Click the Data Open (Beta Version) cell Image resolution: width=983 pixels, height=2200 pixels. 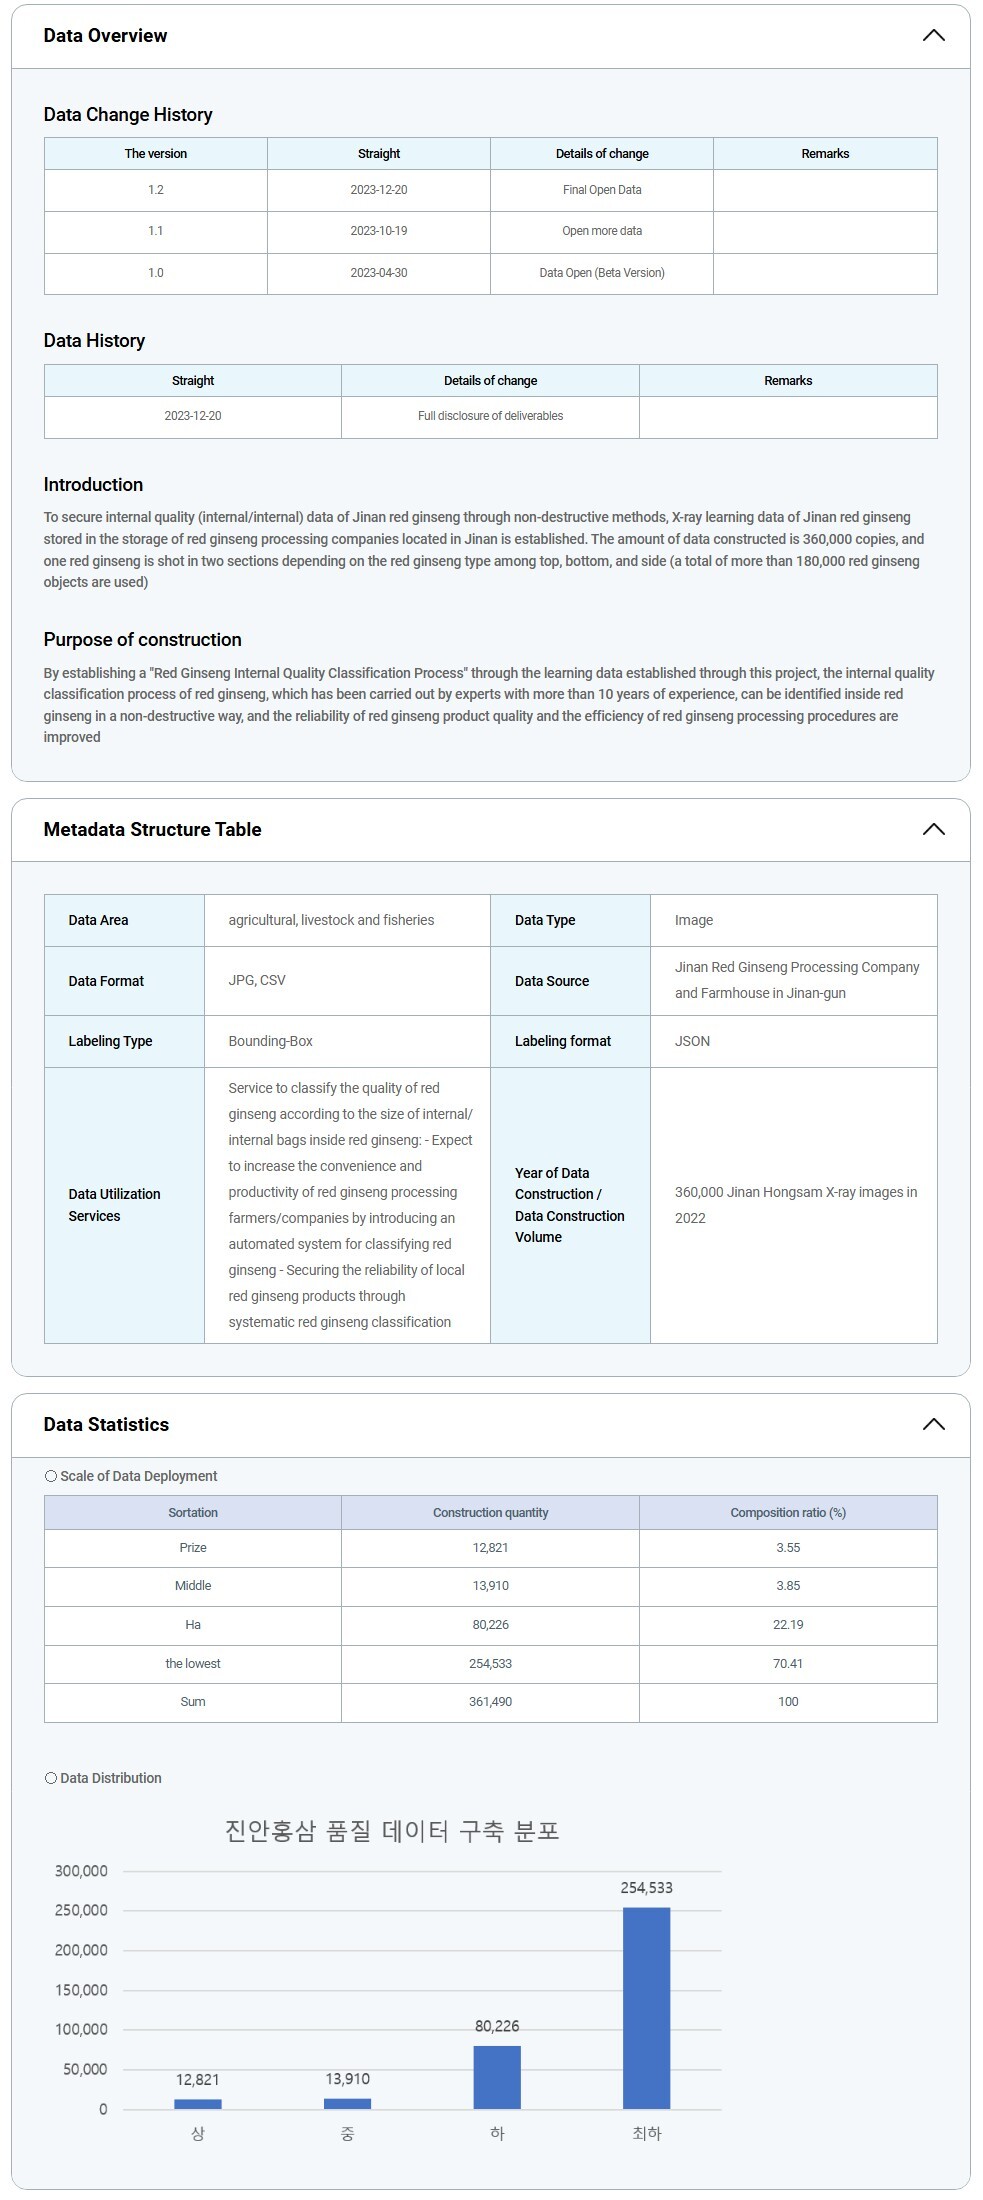click(x=602, y=273)
